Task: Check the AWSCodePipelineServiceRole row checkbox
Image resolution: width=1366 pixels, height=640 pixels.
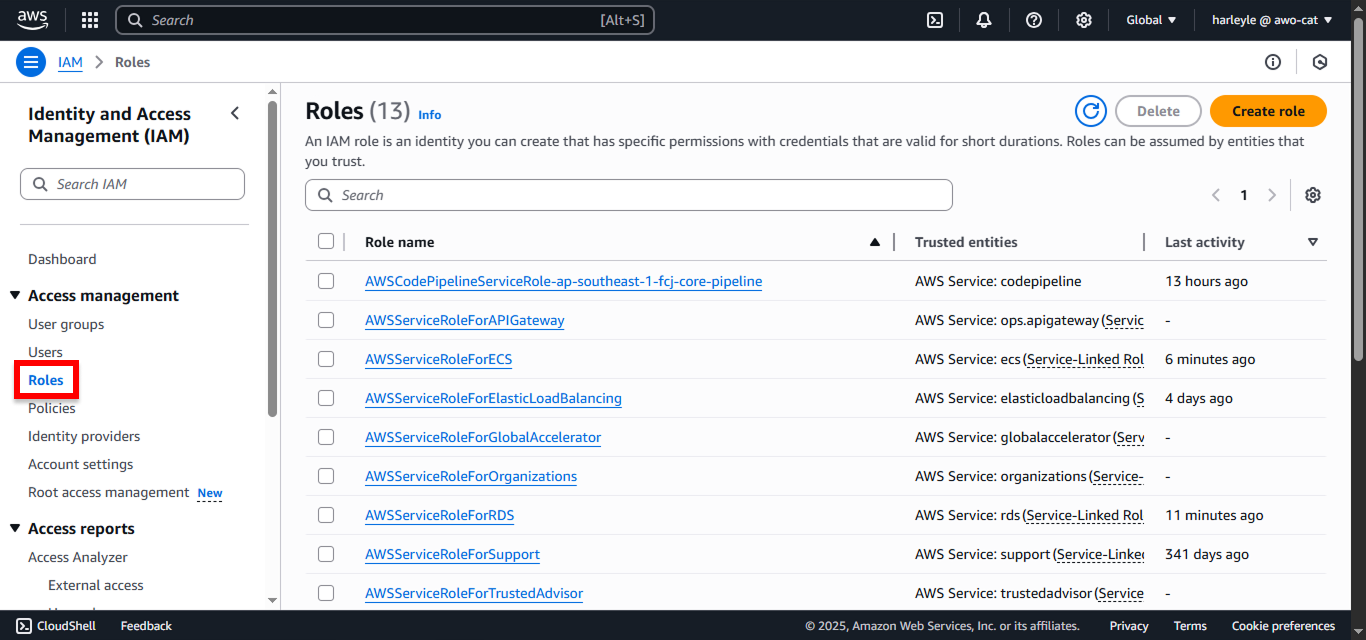Action: [x=326, y=281]
